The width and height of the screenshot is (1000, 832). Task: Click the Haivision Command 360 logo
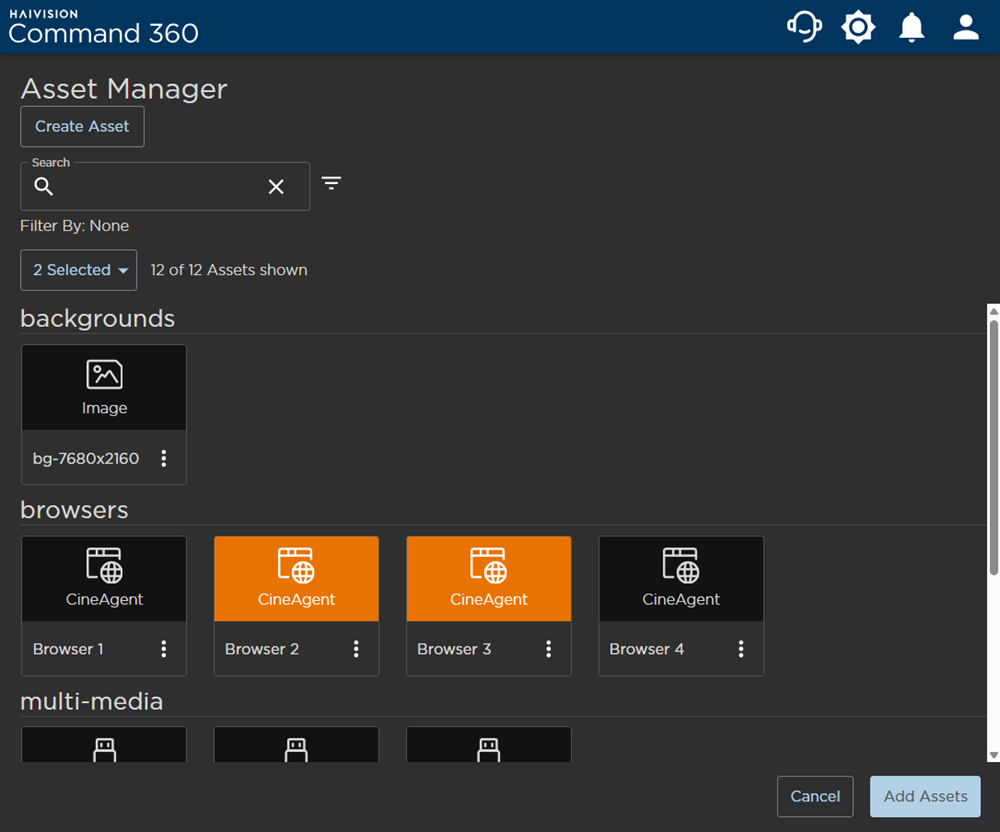(103, 27)
